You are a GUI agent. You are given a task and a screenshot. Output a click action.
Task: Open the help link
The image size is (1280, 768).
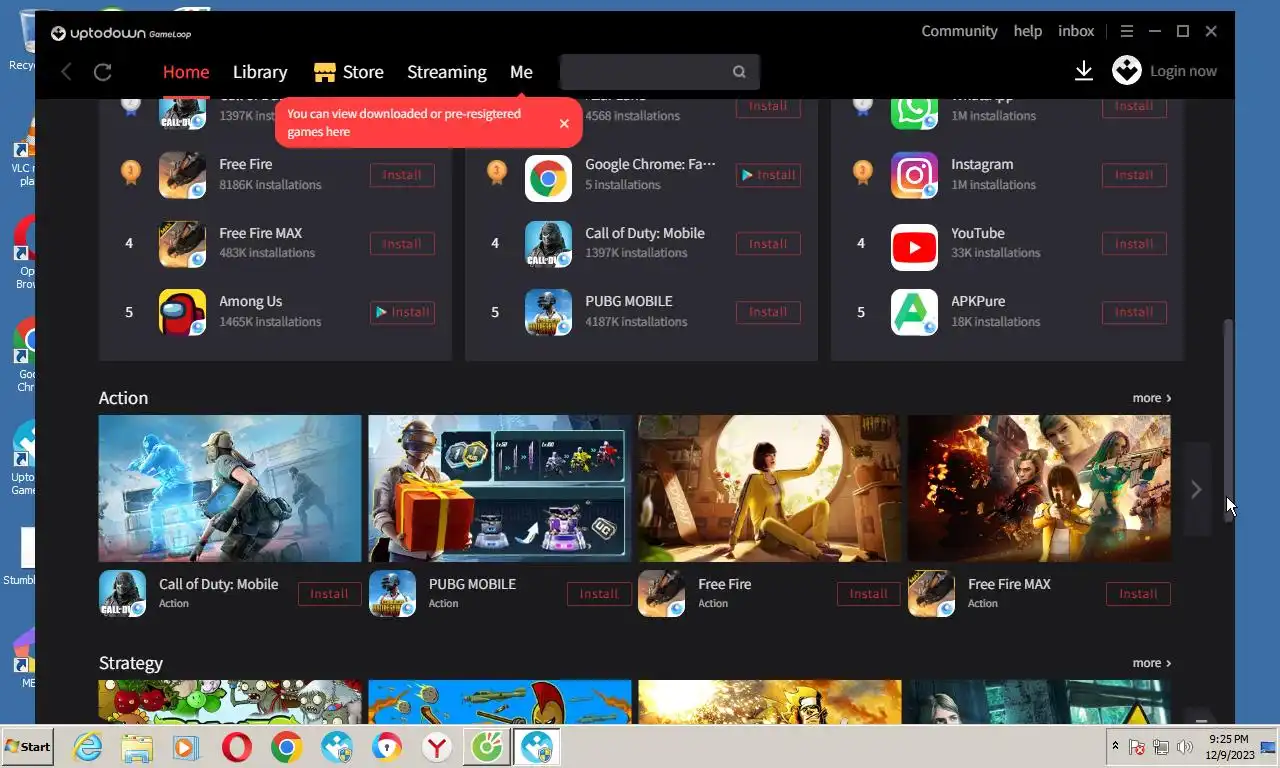(x=1028, y=31)
